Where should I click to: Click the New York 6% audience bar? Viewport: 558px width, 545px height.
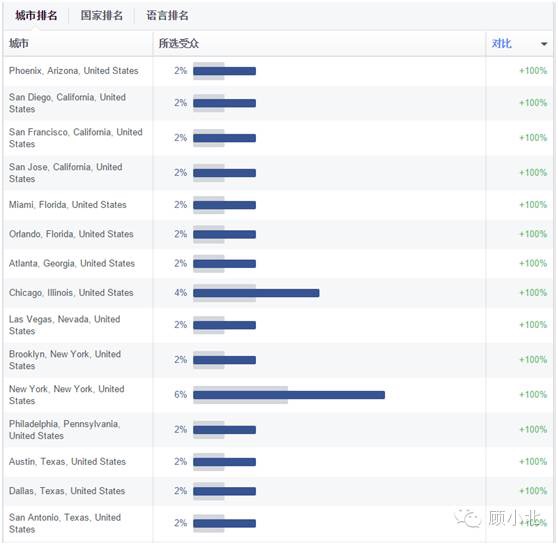(289, 394)
